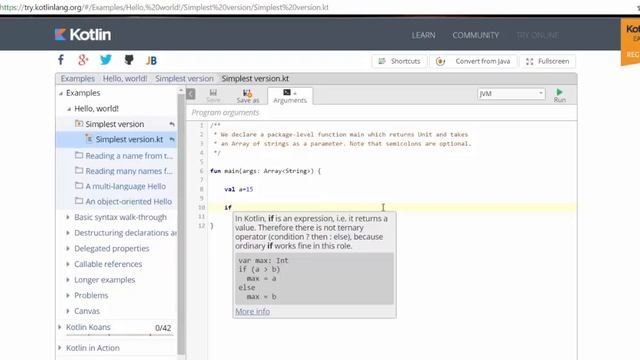
Task: Select Simplest version folder in tree
Action: click(114, 124)
